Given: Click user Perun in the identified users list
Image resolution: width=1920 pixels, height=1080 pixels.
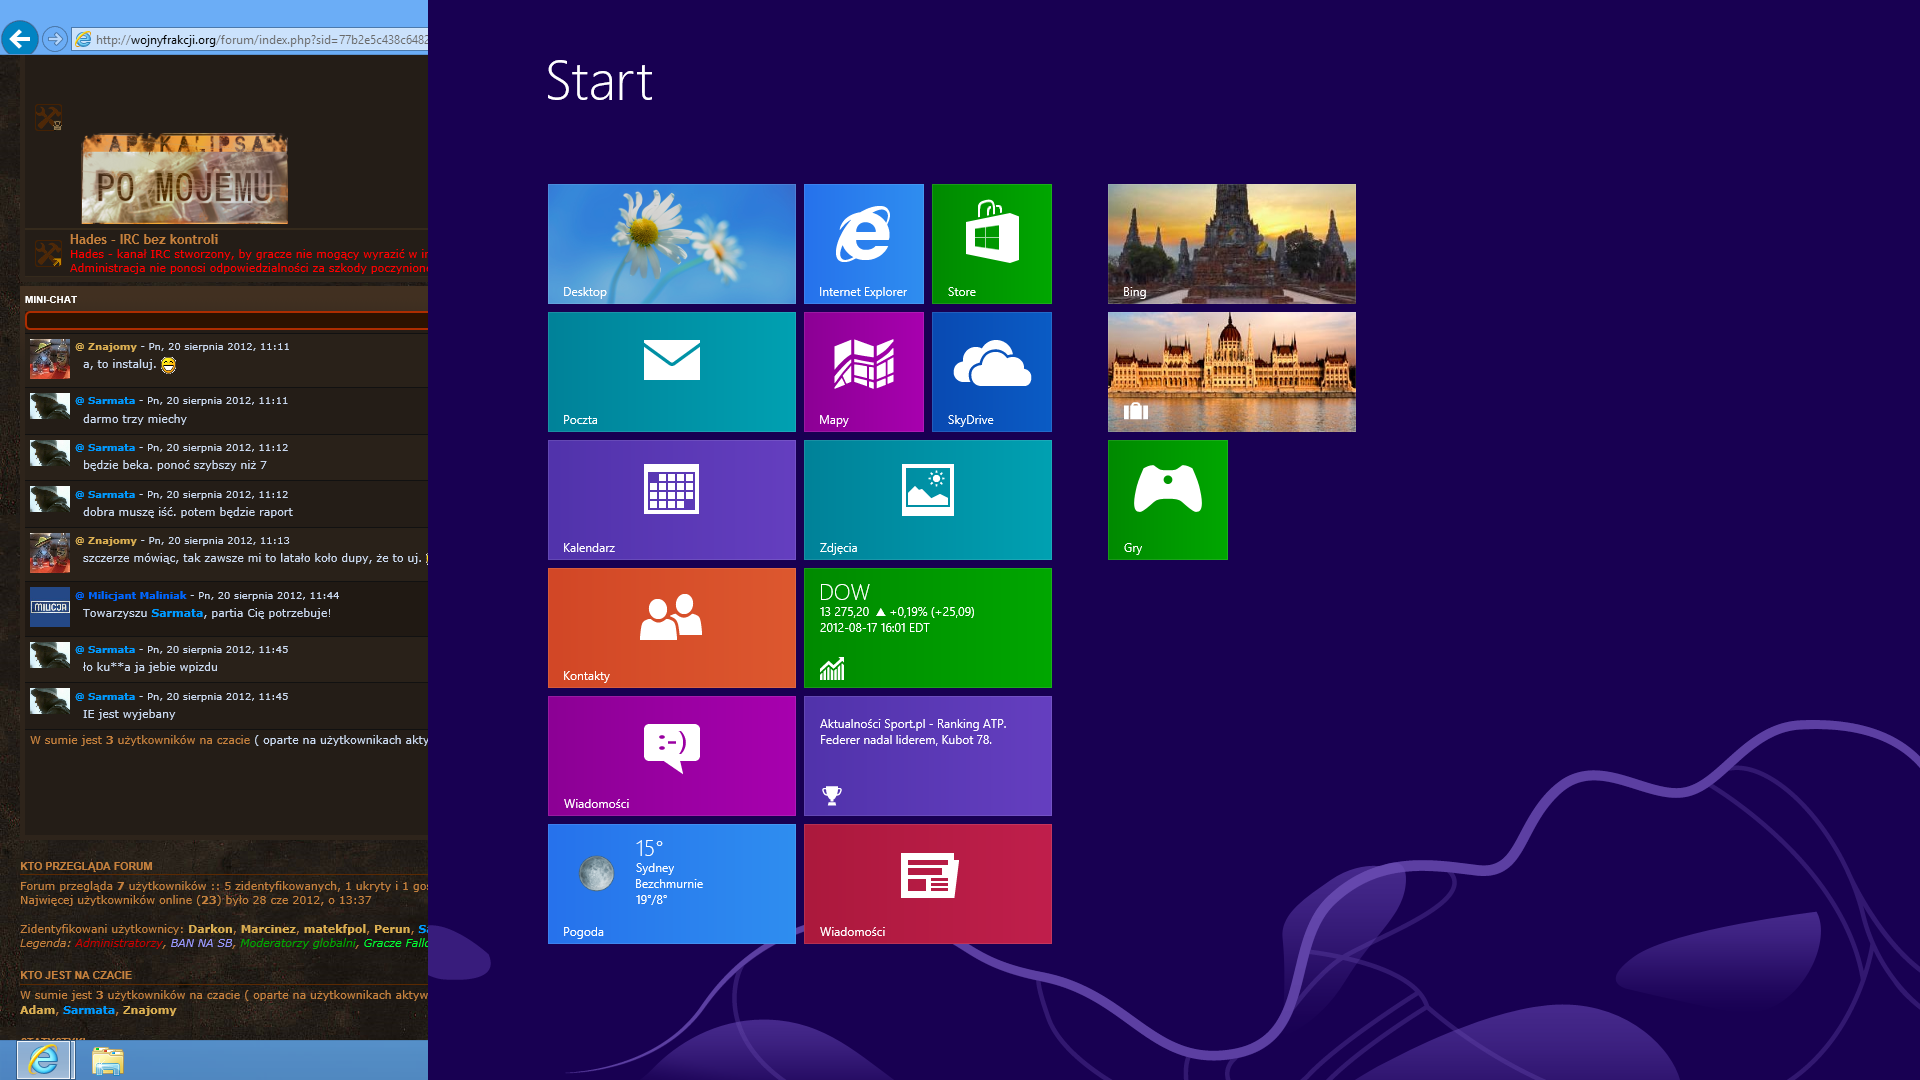Looking at the screenshot, I should pyautogui.click(x=392, y=929).
